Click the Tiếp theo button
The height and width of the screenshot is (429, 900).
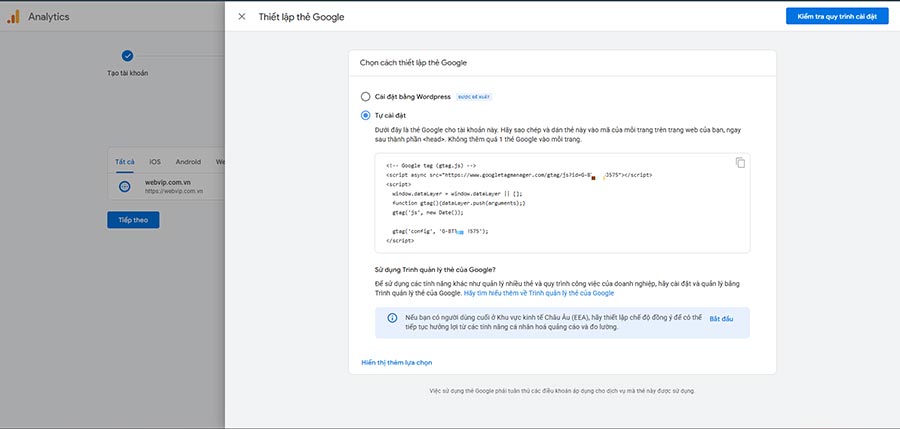coord(133,220)
